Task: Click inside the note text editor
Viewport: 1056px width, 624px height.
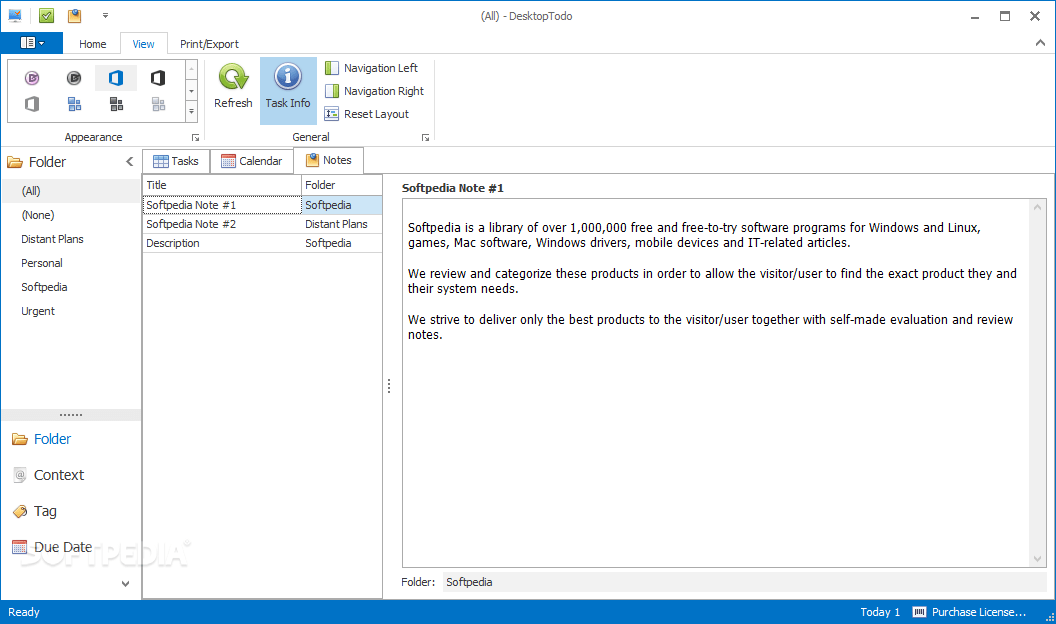Action: pyautogui.click(x=717, y=383)
